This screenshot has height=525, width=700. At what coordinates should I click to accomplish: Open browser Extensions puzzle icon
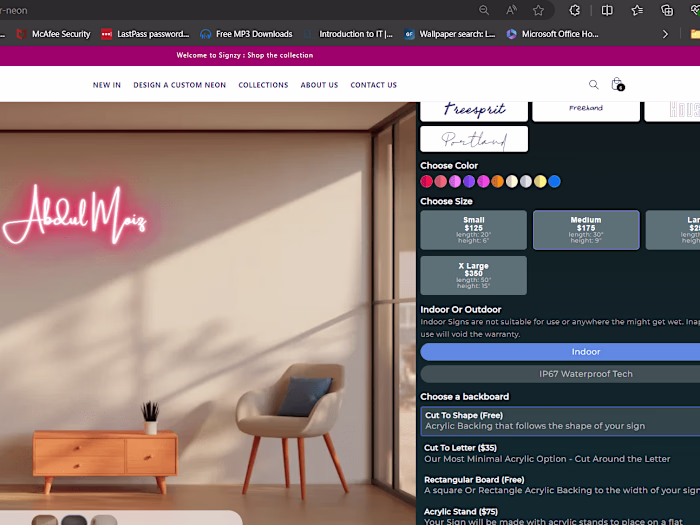point(575,10)
